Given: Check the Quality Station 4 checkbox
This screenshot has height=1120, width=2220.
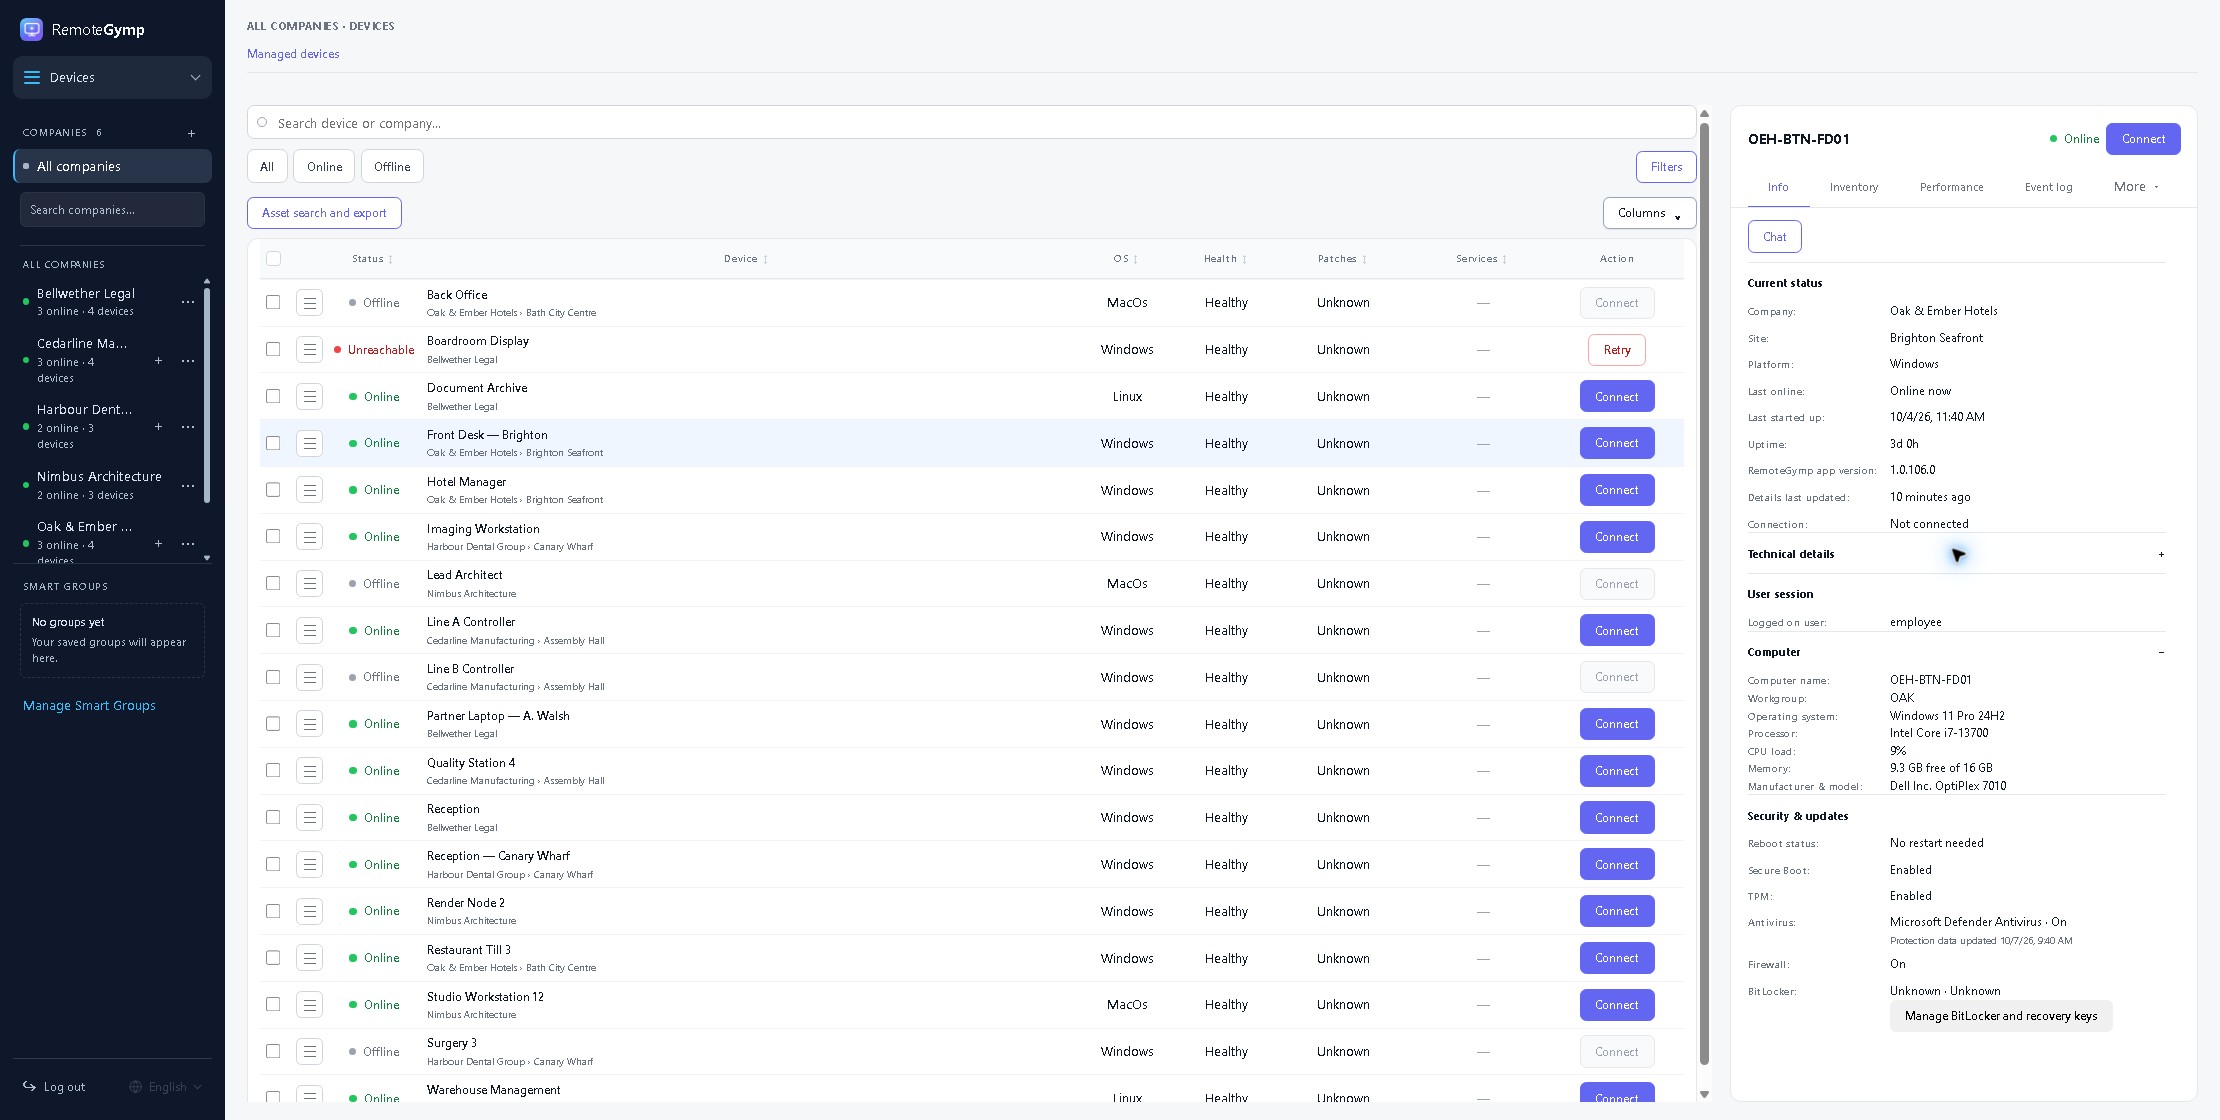Looking at the screenshot, I should [x=273, y=770].
